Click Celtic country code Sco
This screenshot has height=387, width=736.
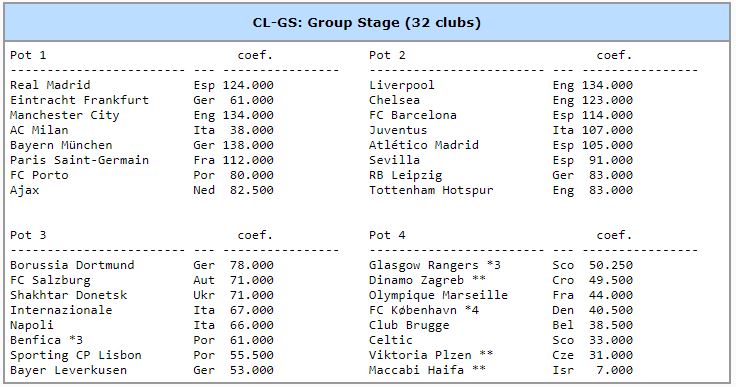click(x=563, y=340)
